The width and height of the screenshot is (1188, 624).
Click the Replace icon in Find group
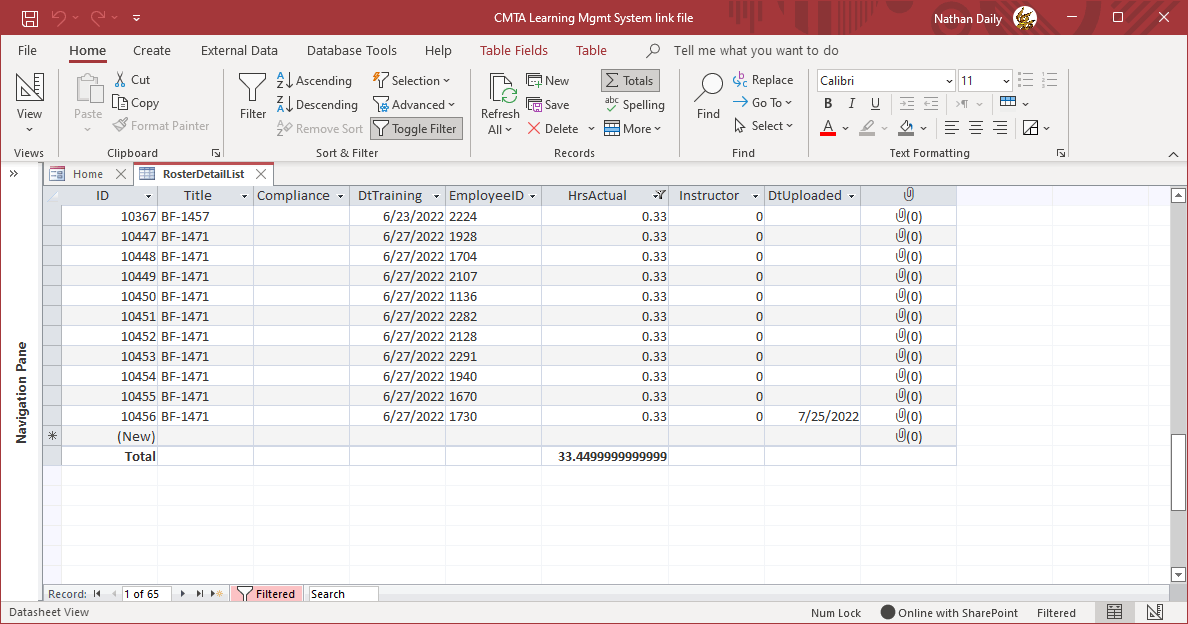click(740, 80)
